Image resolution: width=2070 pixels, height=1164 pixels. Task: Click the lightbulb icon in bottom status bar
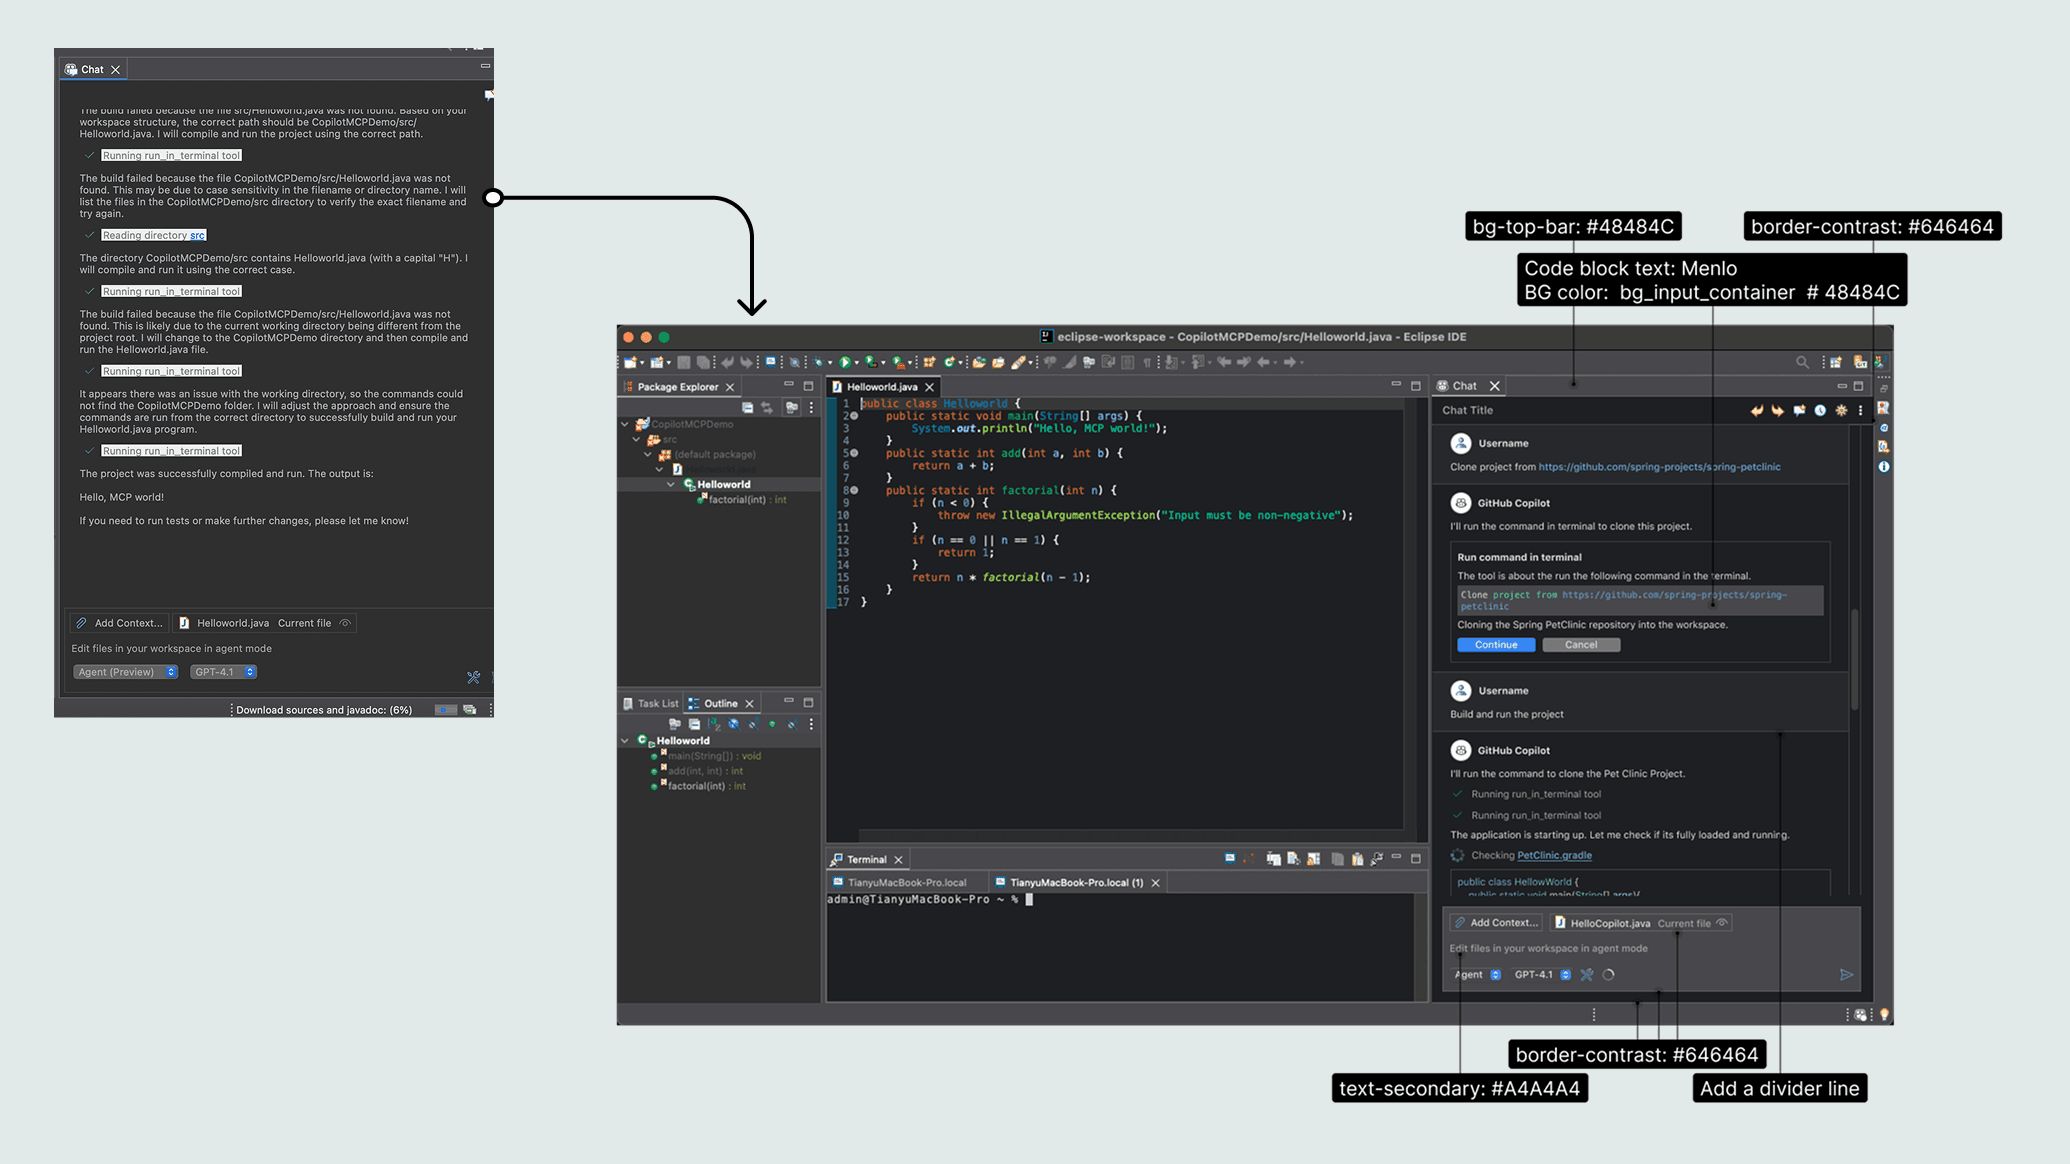1884,1014
